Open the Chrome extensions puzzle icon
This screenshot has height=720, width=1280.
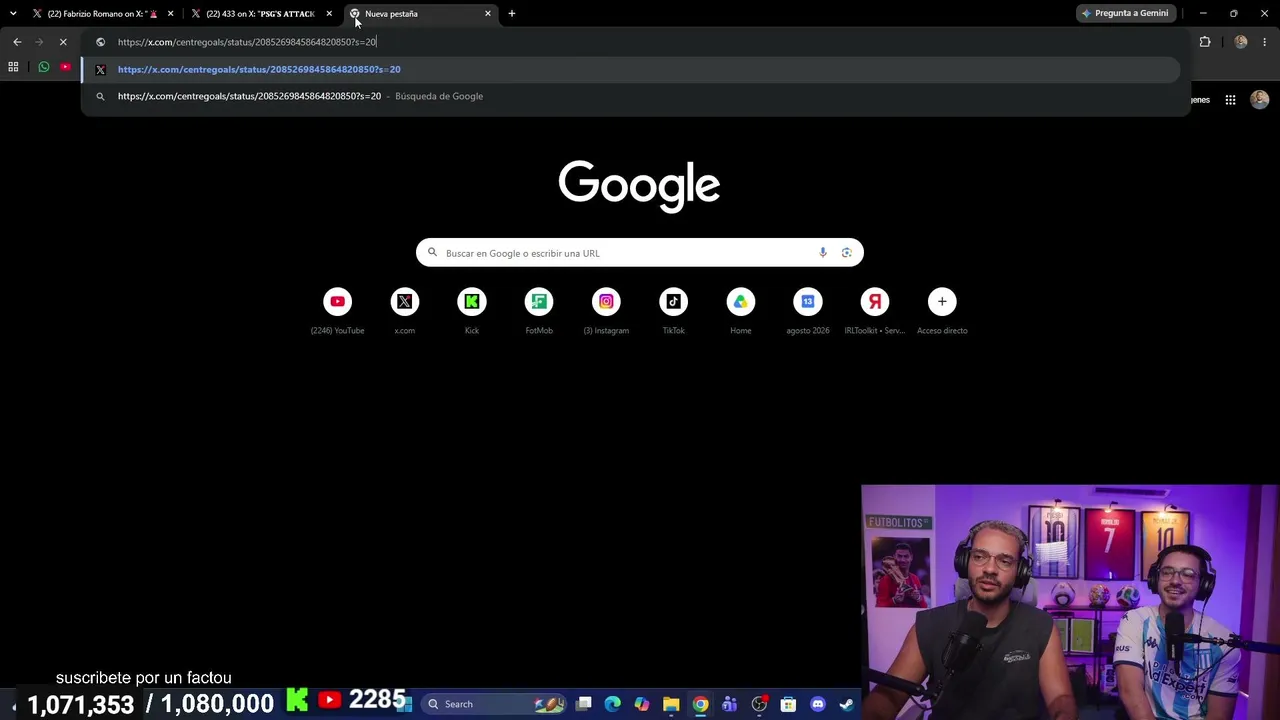click(x=1205, y=42)
